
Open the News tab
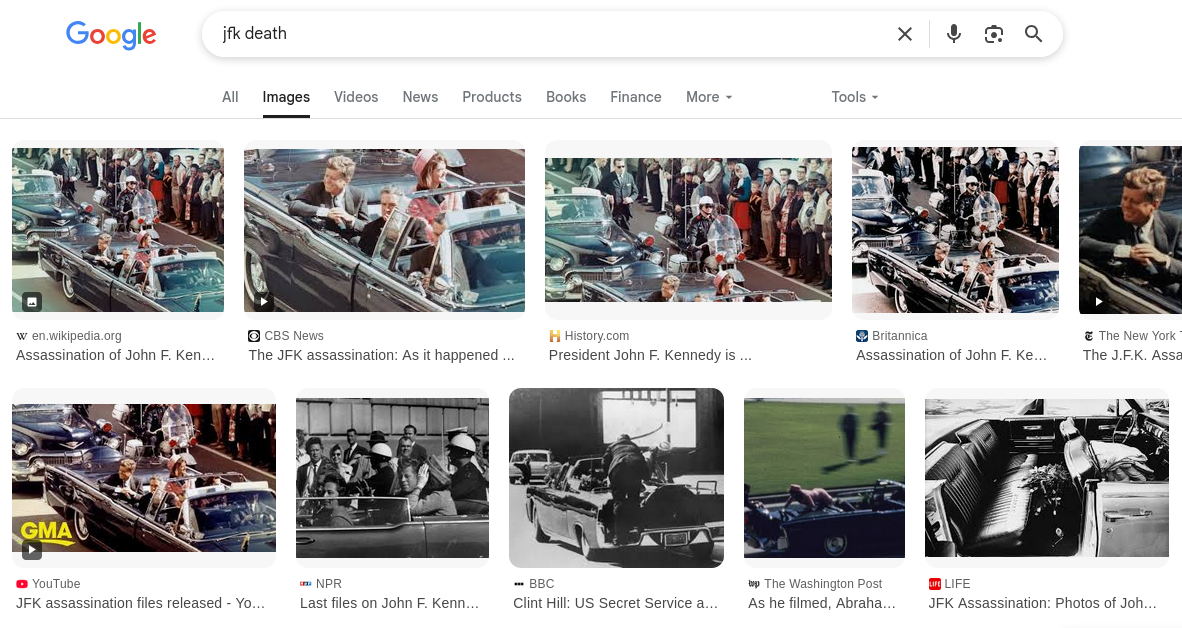[420, 97]
